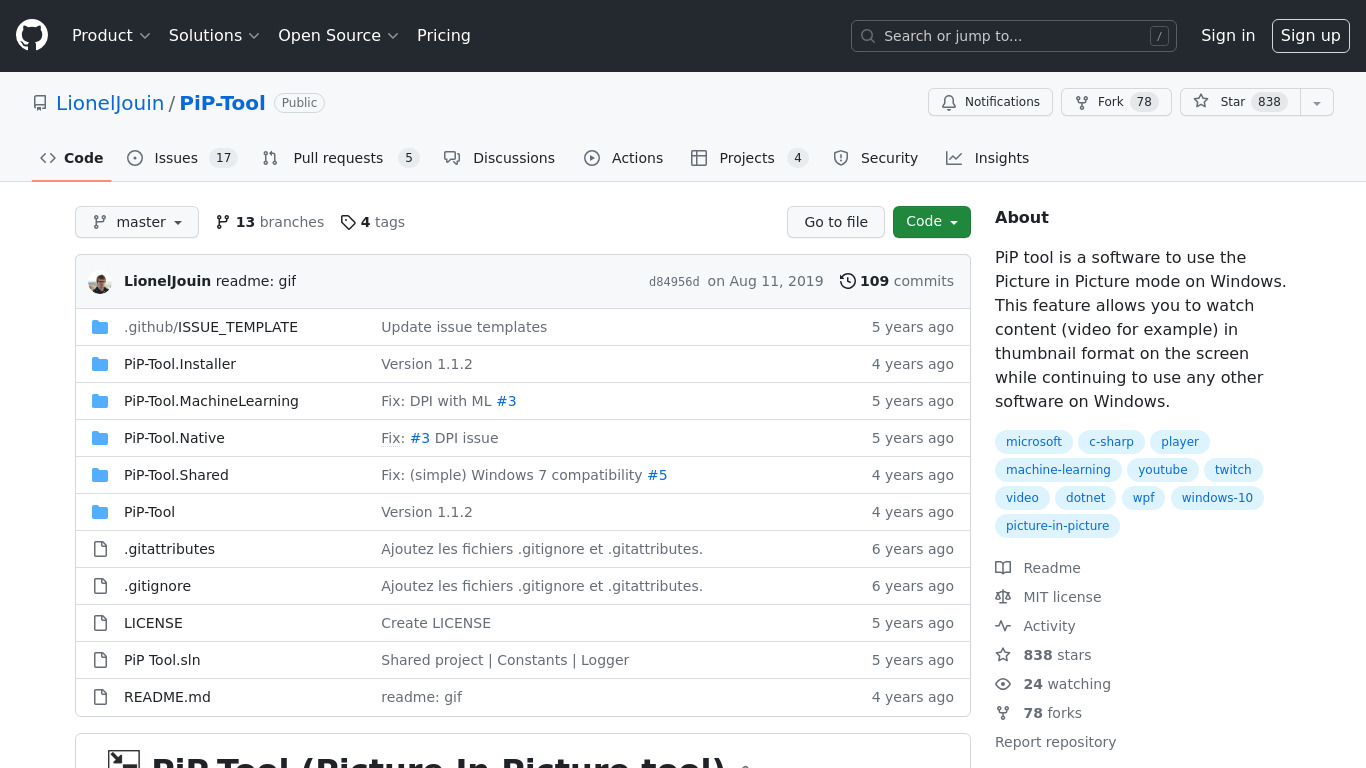
Task: Open the .gitignore file
Action: [x=157, y=586]
